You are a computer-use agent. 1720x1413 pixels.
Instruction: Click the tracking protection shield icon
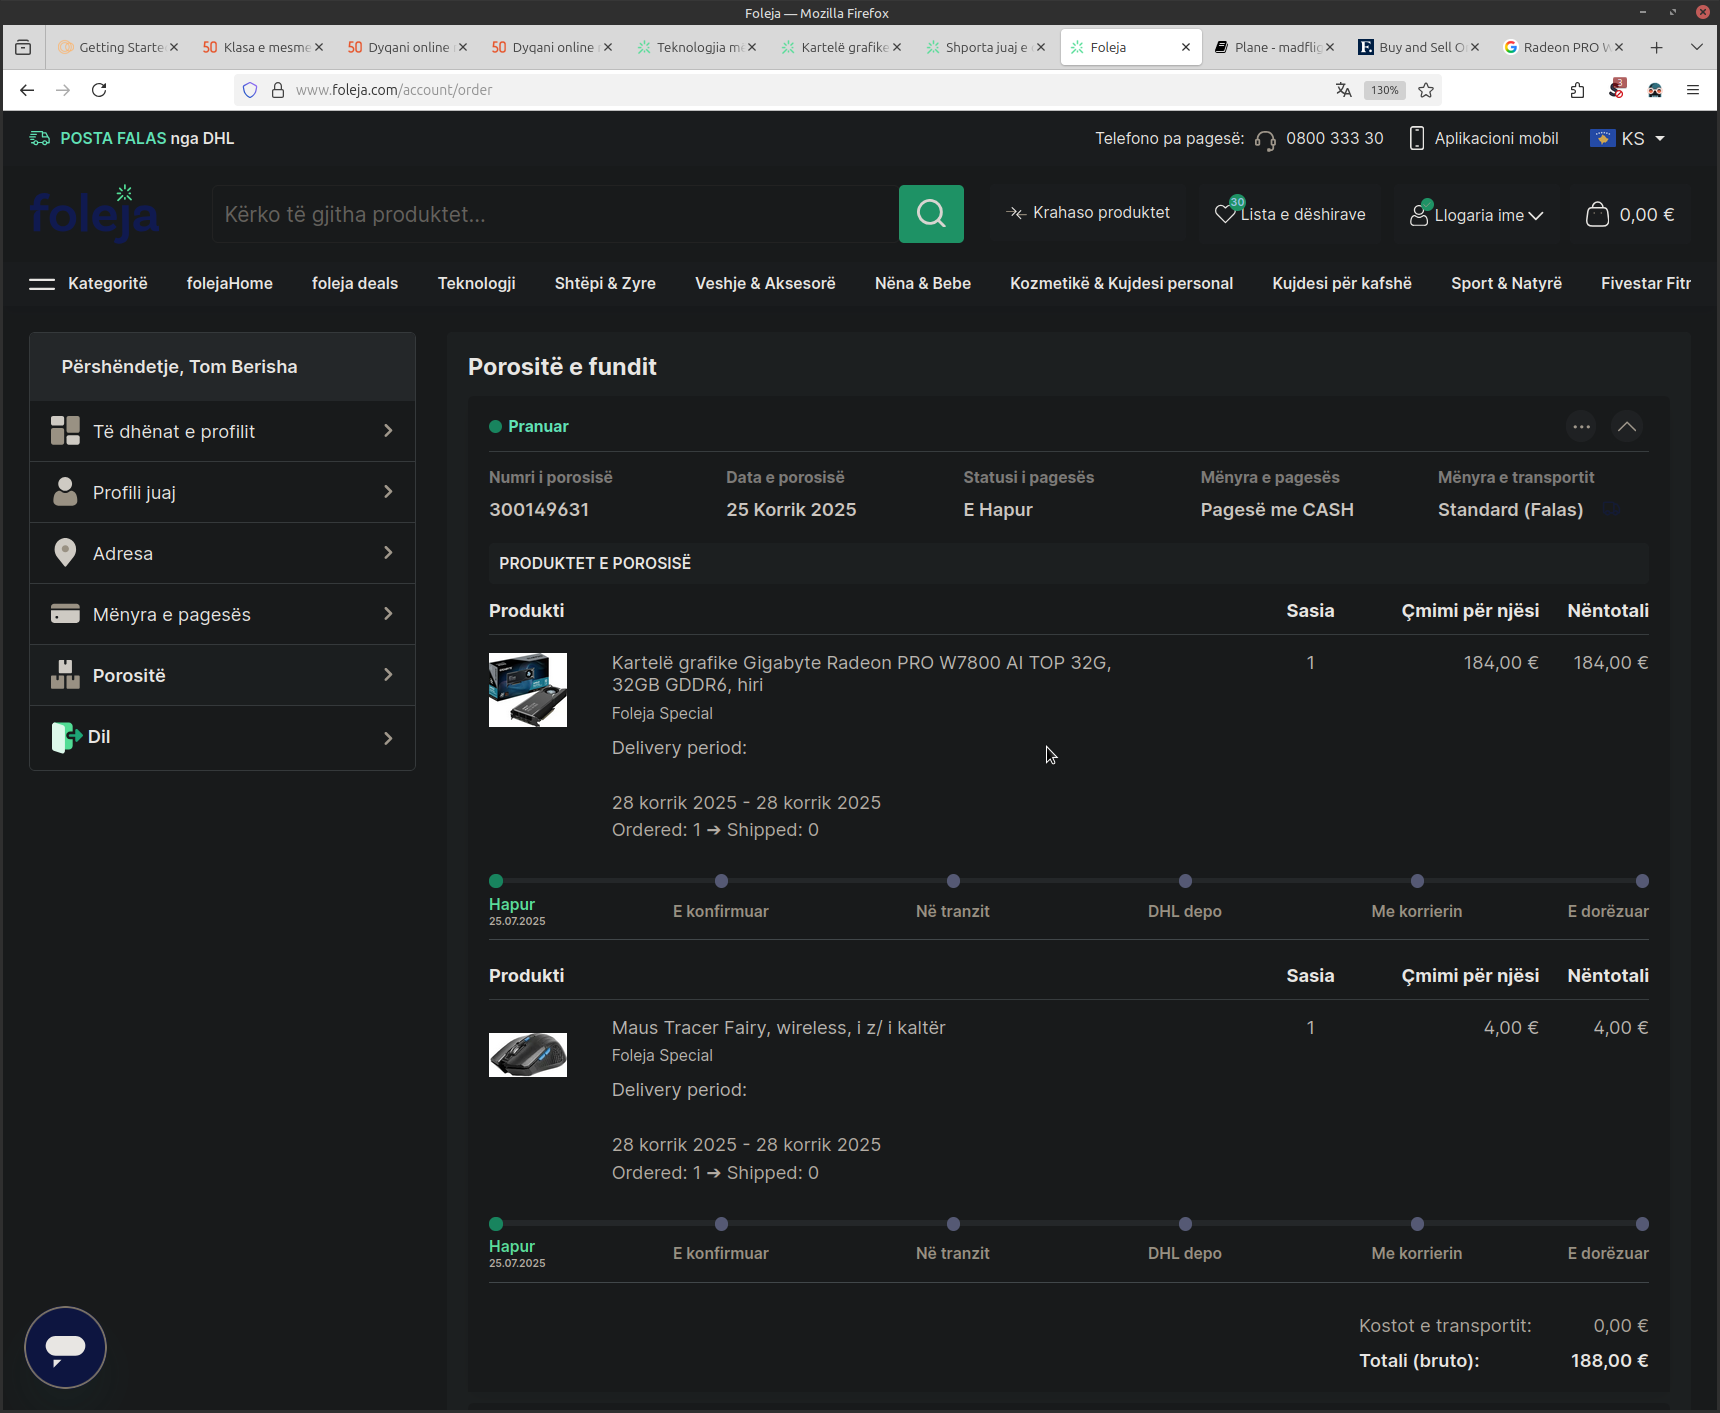(x=250, y=90)
